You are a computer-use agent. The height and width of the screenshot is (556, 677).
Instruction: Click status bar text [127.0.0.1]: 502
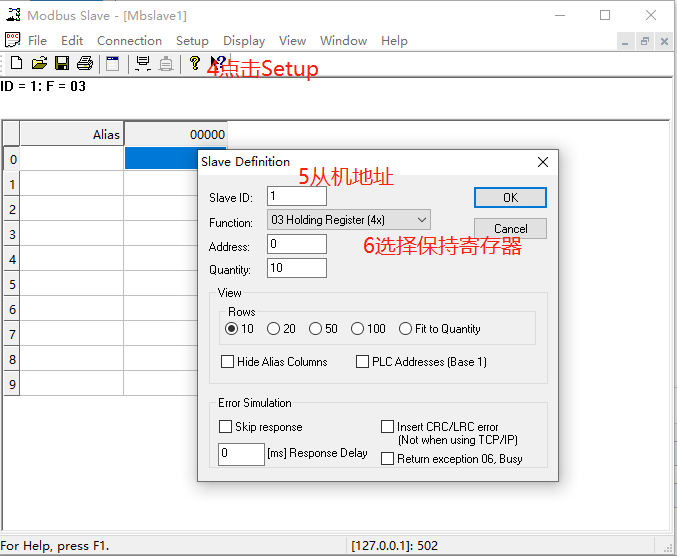[x=394, y=546]
